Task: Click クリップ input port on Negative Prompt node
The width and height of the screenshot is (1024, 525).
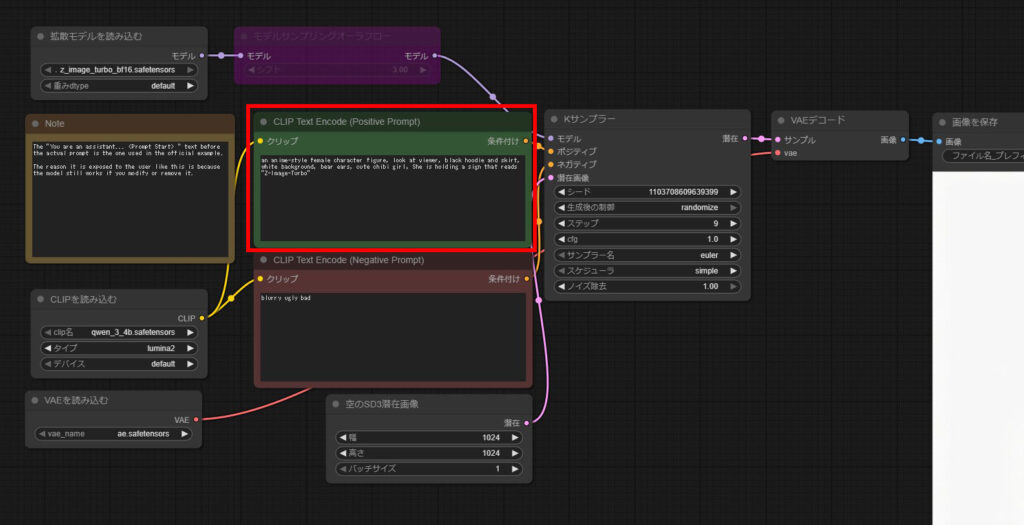Action: pos(260,279)
